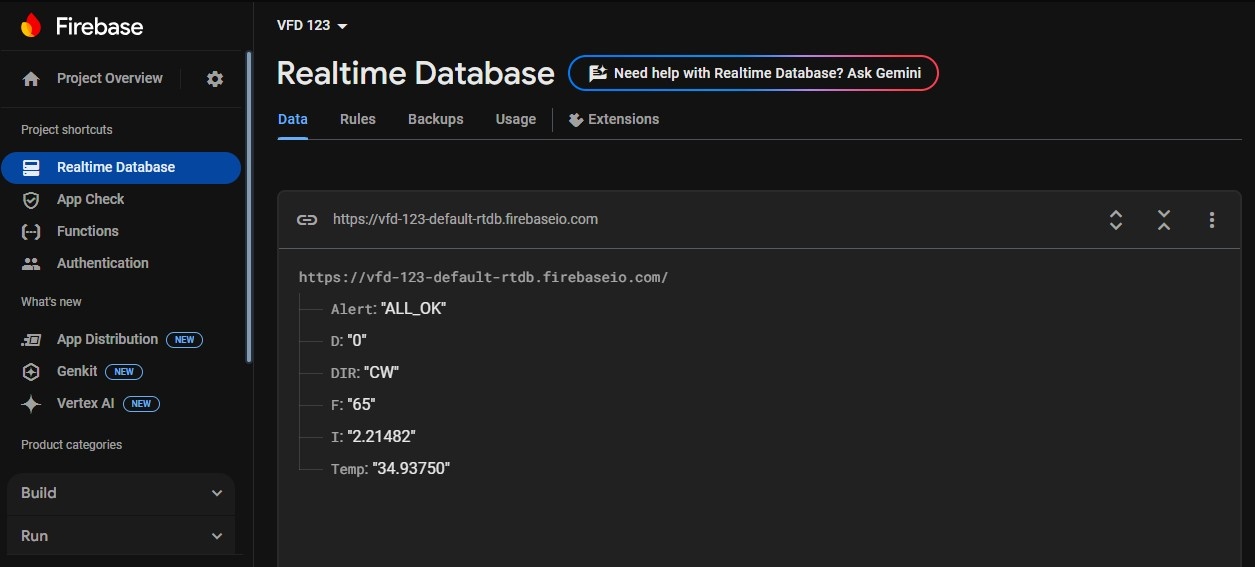Select the F "65" entry
This screenshot has width=1255, height=567.
pos(352,405)
